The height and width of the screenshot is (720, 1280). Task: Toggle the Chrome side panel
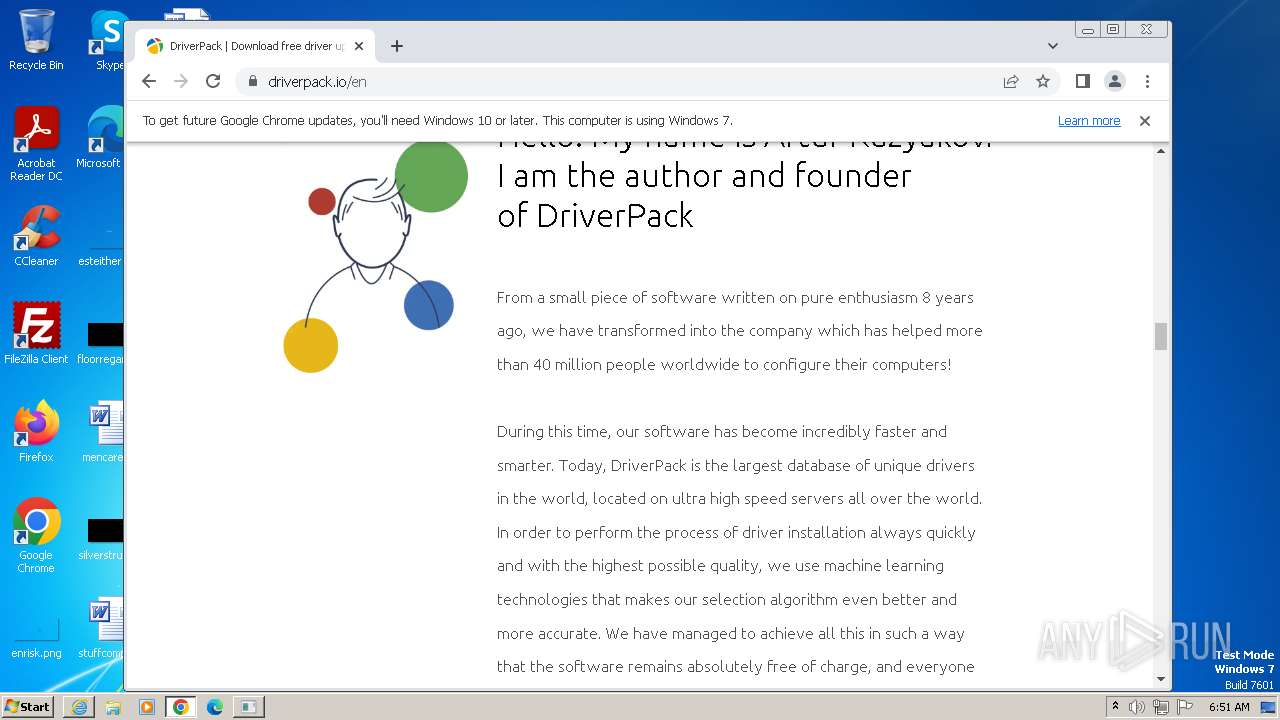[x=1082, y=82]
